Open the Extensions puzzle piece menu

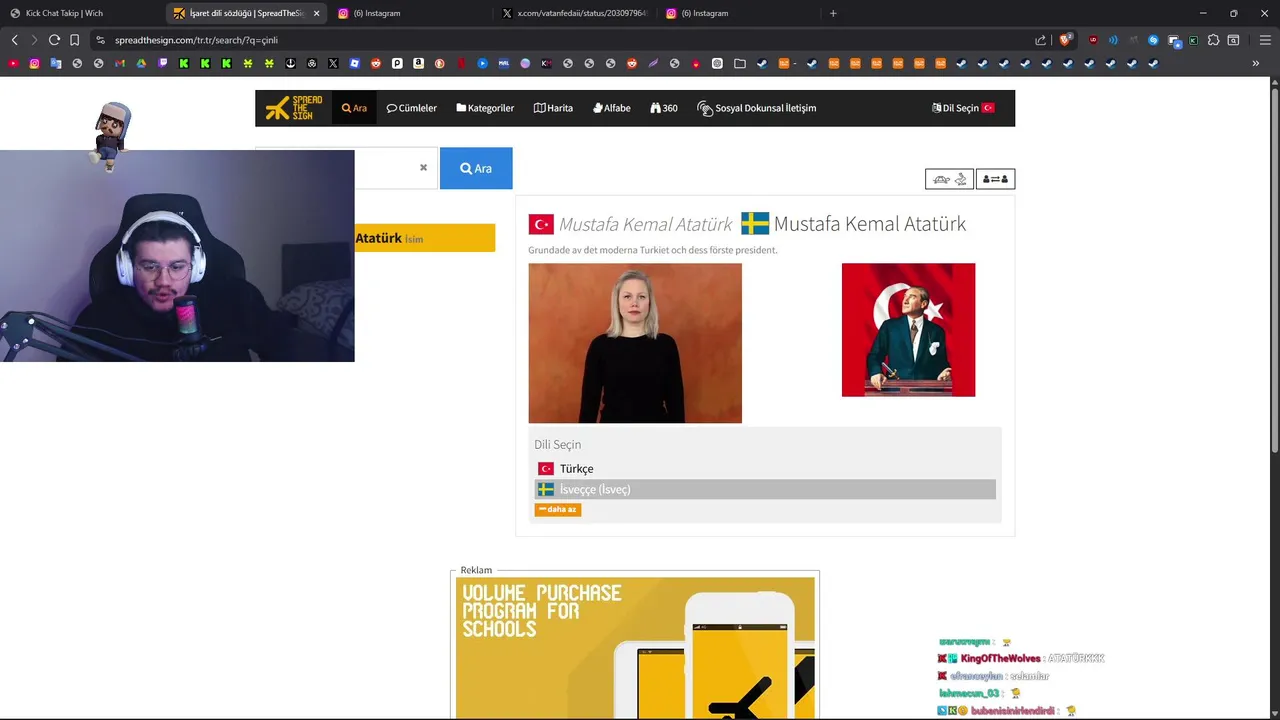[1213, 40]
